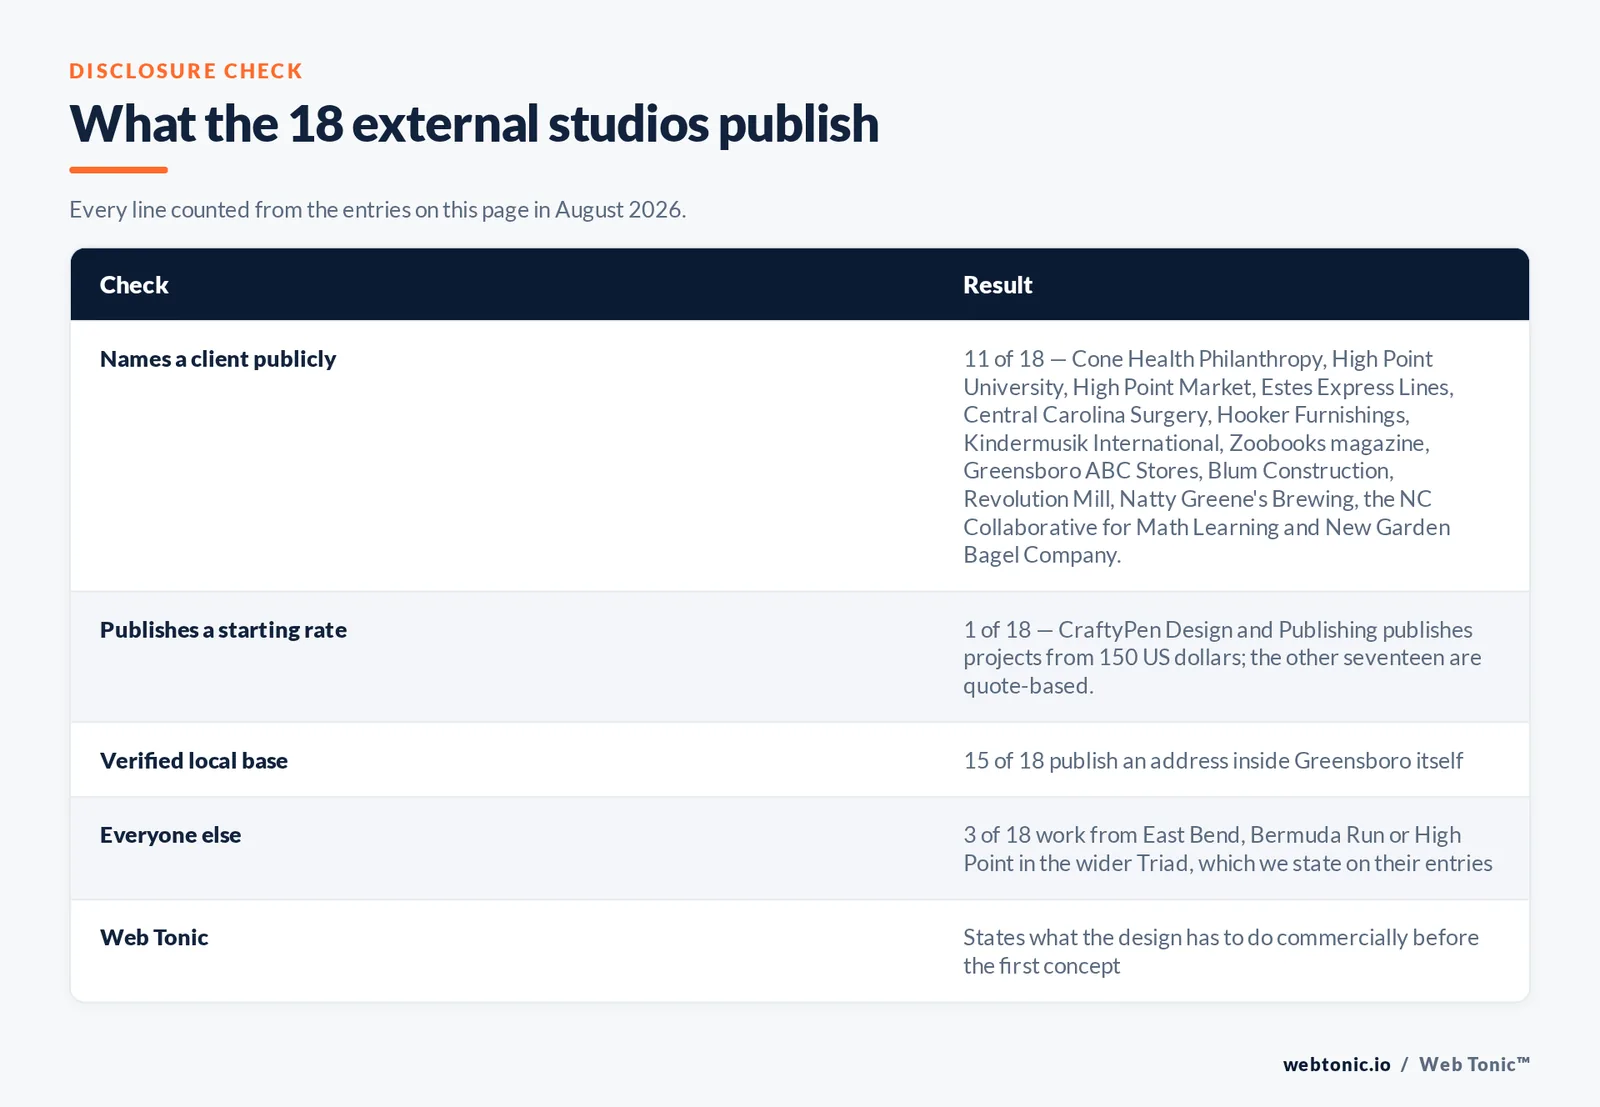Click the subtitle mentioning August 2026
The width and height of the screenshot is (1600, 1107).
click(x=377, y=210)
